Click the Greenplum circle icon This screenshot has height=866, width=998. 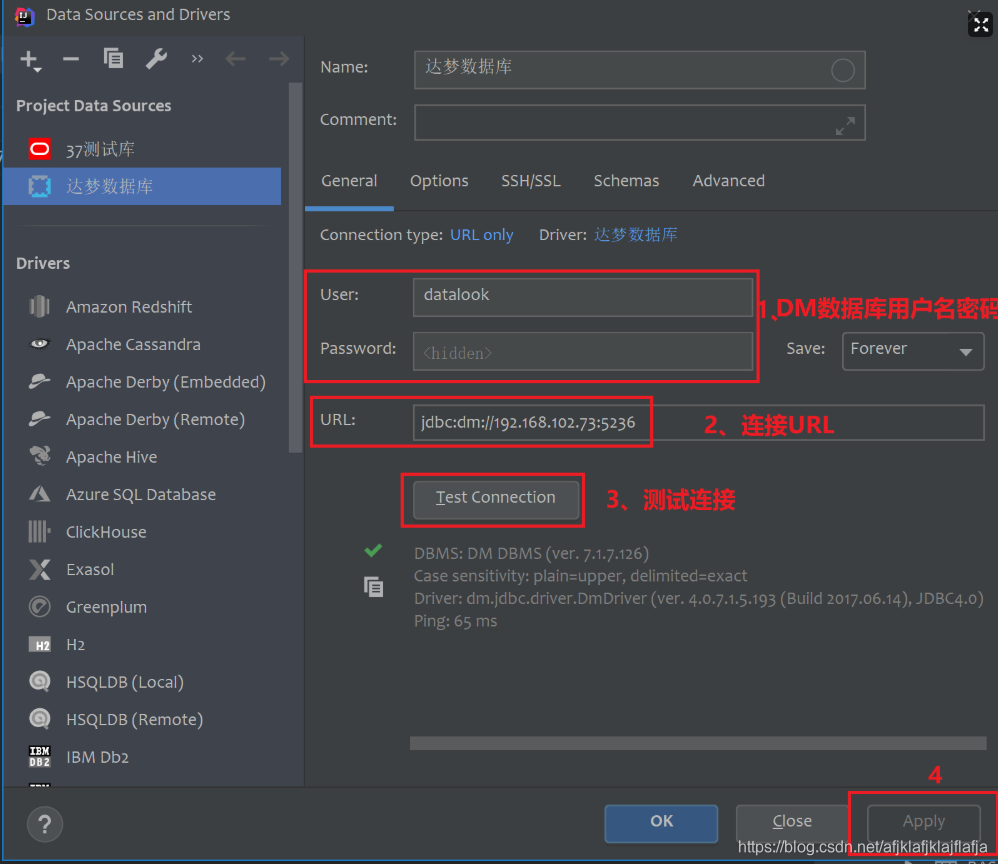coord(39,607)
